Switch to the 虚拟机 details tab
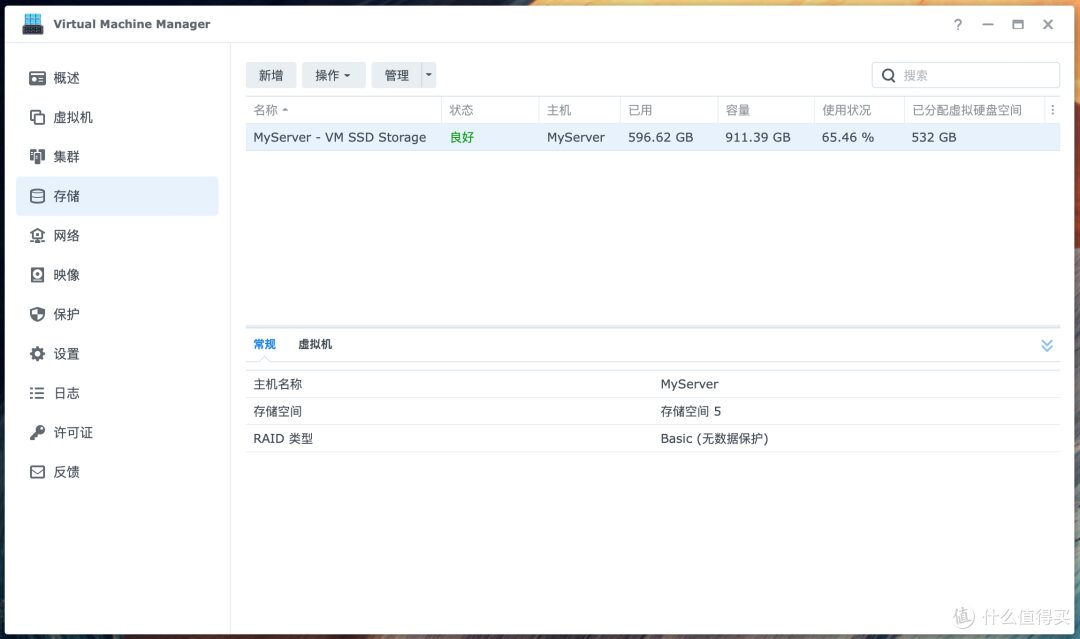This screenshot has width=1080, height=639. pyautogui.click(x=314, y=343)
